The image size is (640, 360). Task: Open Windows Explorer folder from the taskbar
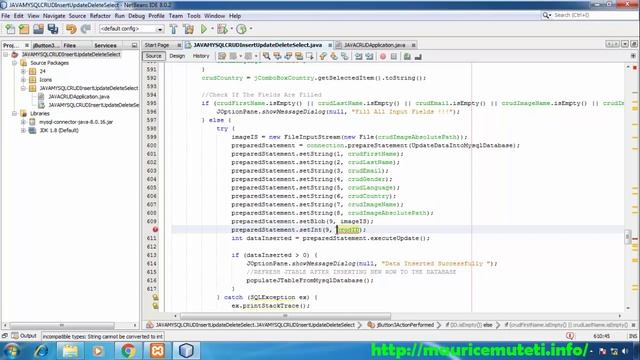click(70, 351)
